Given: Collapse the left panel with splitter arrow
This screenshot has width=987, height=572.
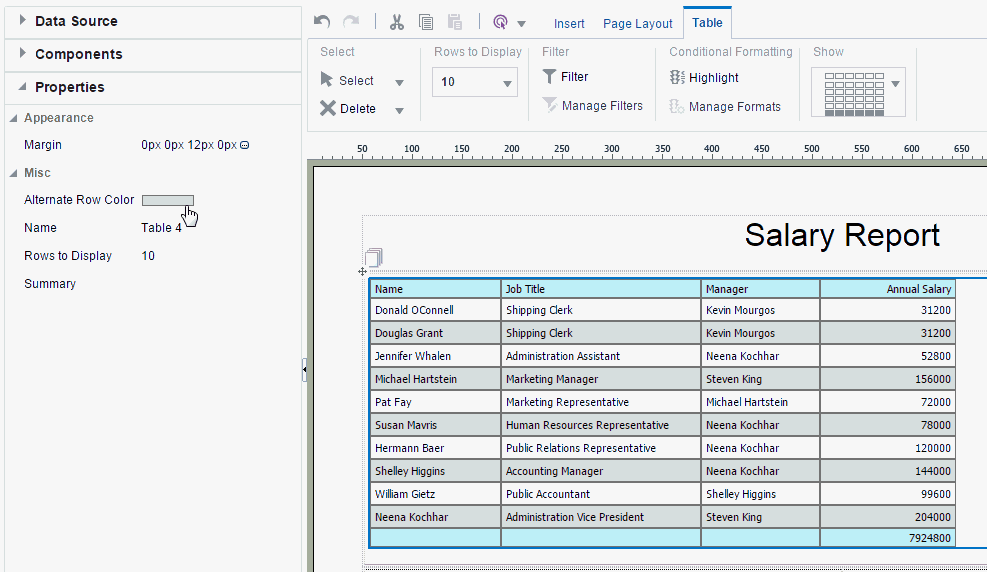Looking at the screenshot, I should [x=304, y=370].
